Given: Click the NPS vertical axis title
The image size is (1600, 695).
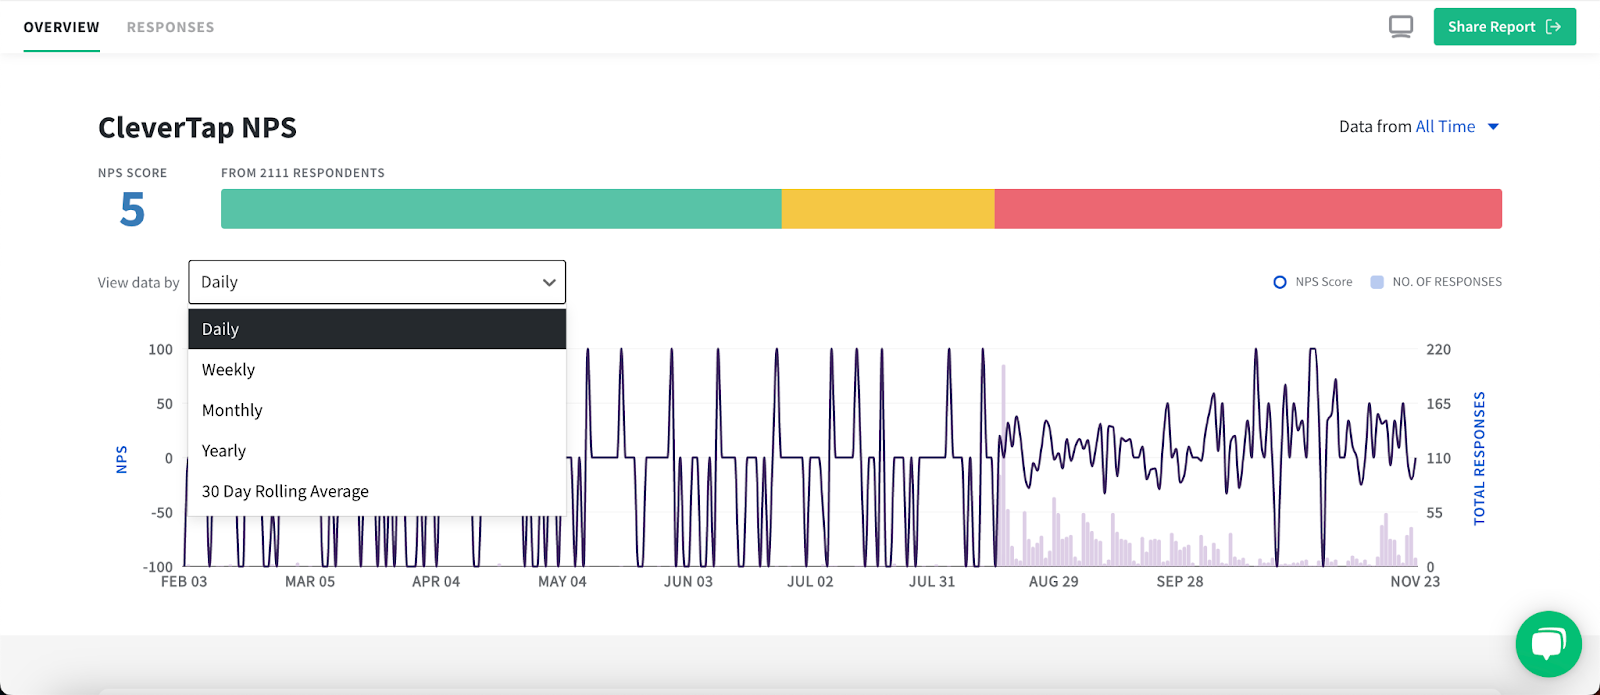Looking at the screenshot, I should (x=122, y=459).
